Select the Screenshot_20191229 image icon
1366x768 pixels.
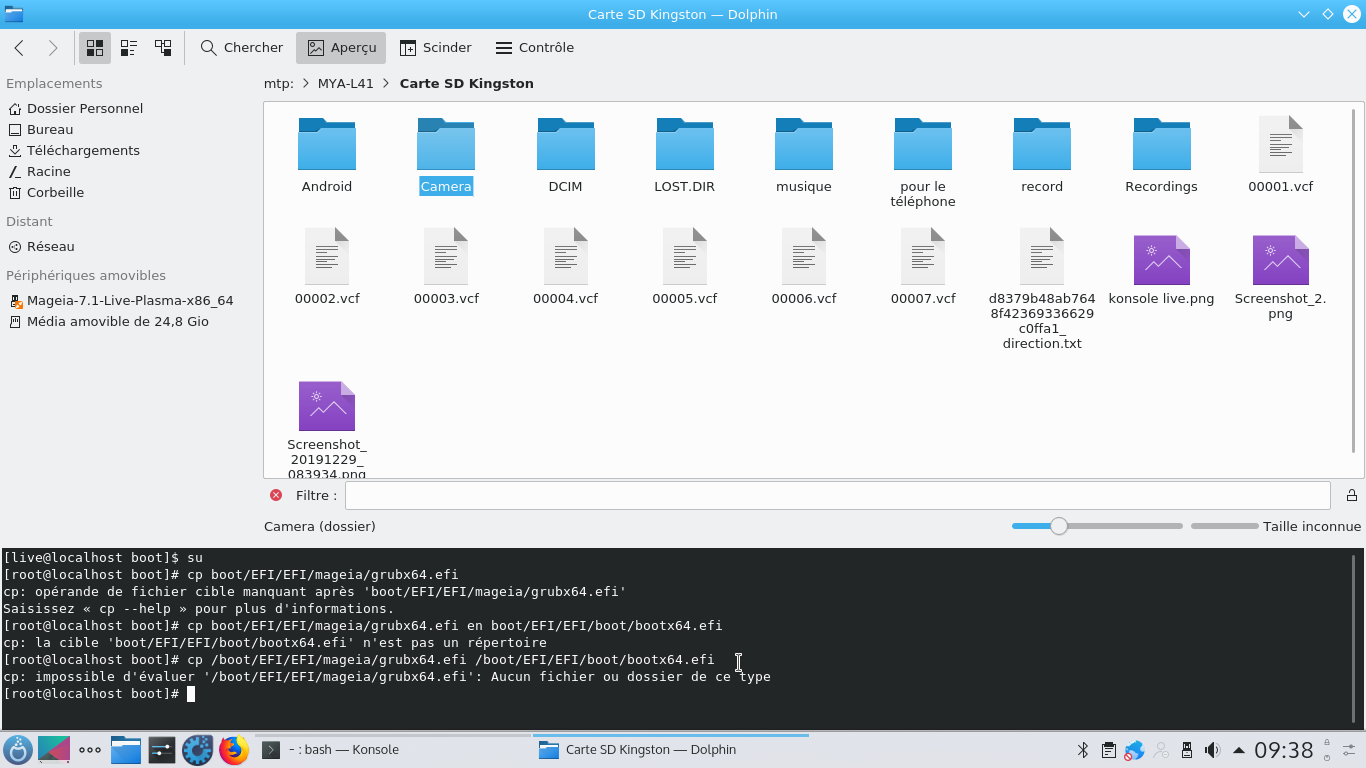click(327, 406)
